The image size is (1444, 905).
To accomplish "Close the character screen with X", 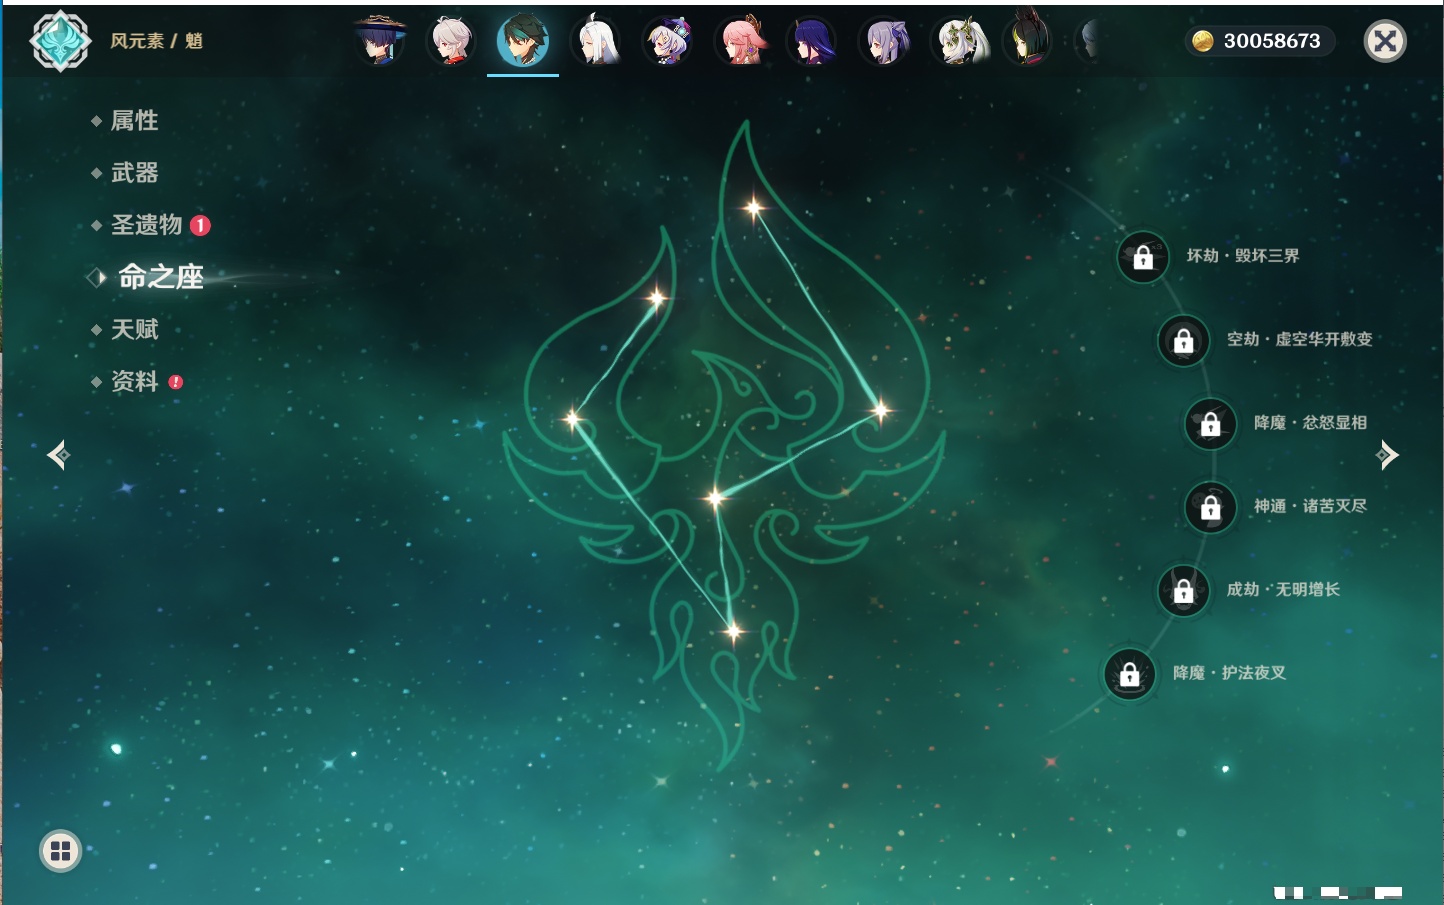I will tap(1385, 41).
